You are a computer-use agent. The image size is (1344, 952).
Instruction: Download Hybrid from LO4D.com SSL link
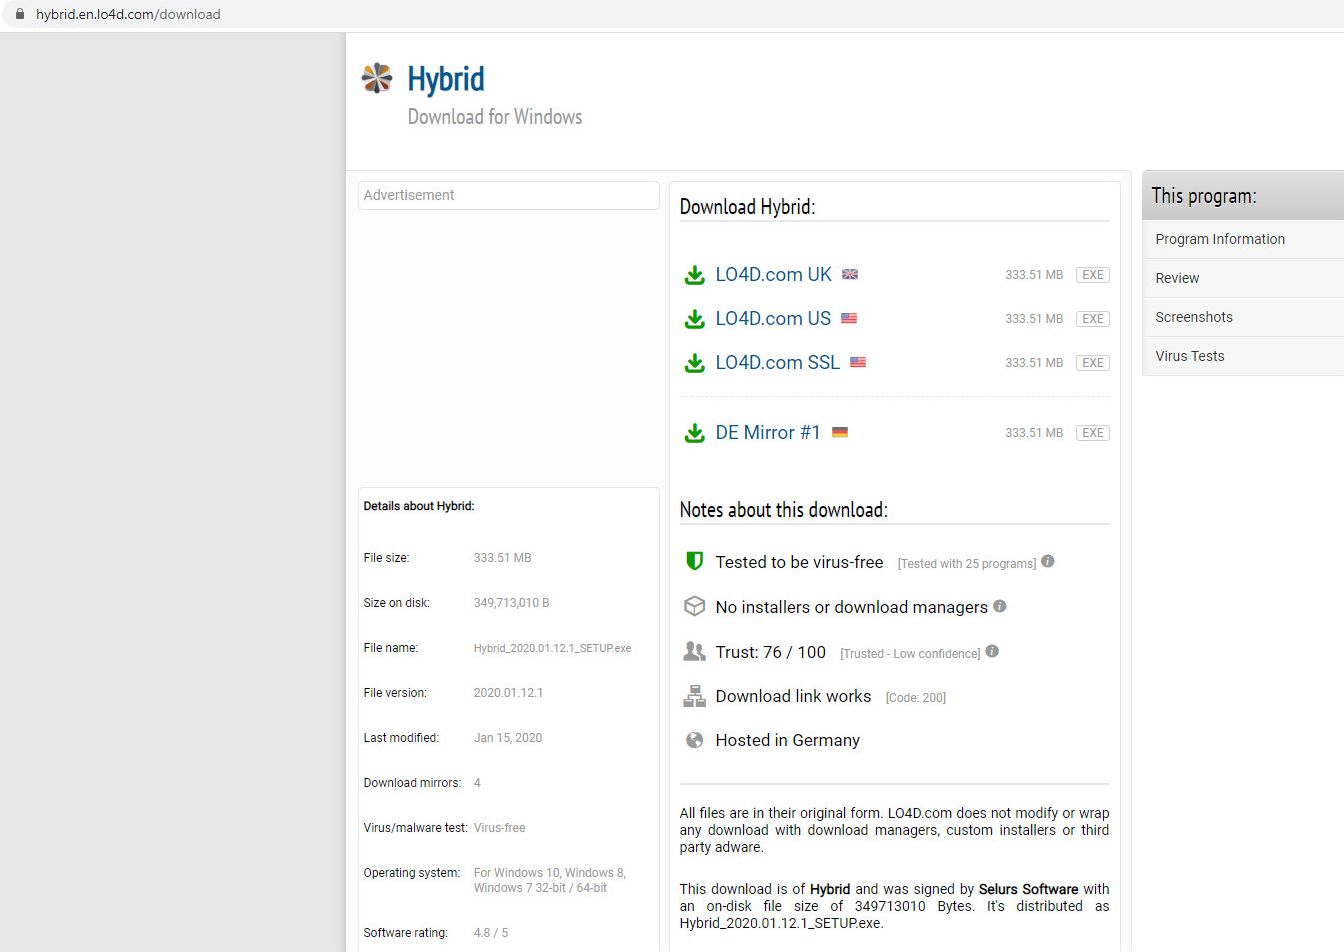pyautogui.click(x=777, y=362)
